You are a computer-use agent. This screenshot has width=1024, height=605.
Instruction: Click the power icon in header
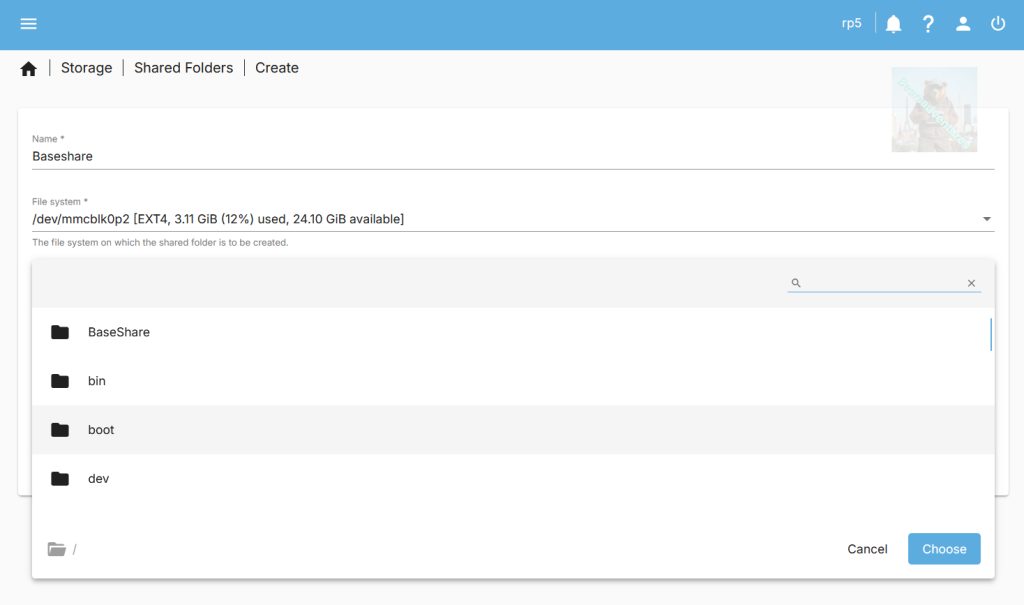[x=998, y=24]
